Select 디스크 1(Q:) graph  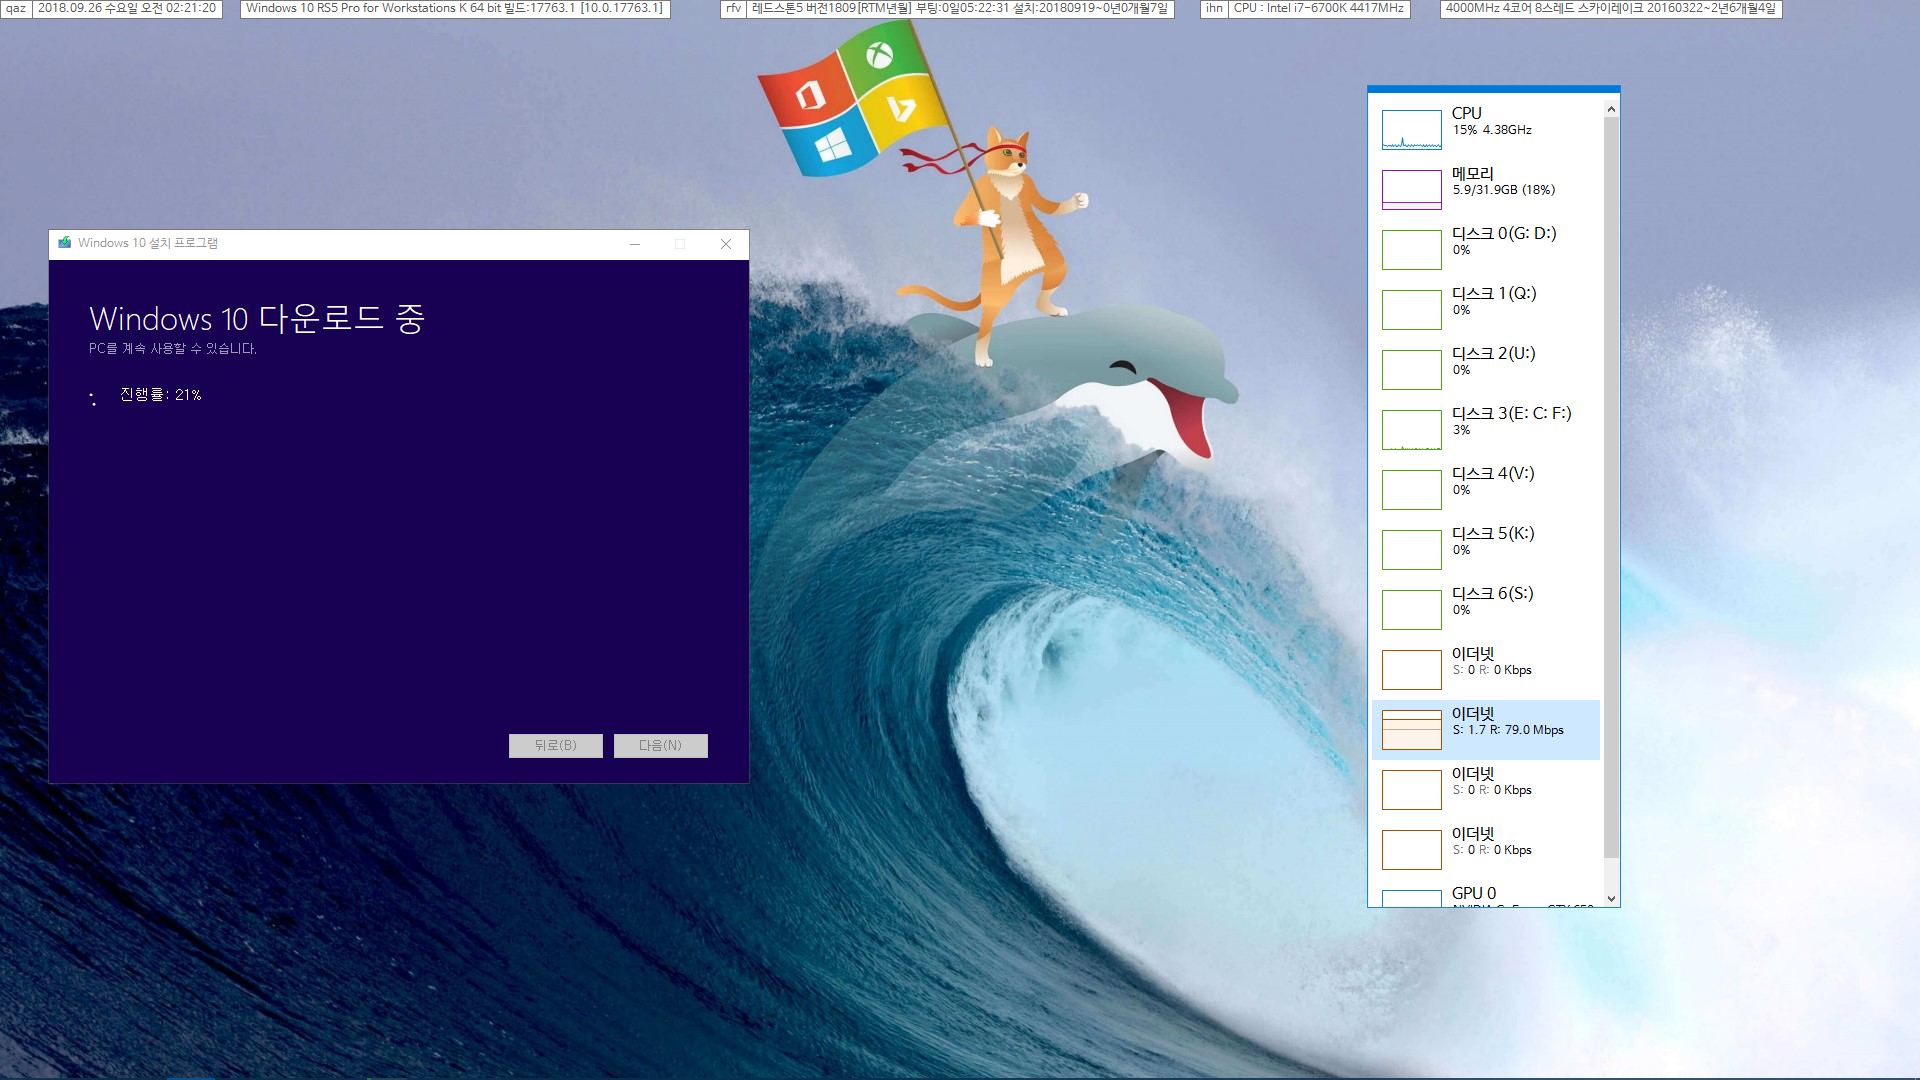click(x=1411, y=309)
